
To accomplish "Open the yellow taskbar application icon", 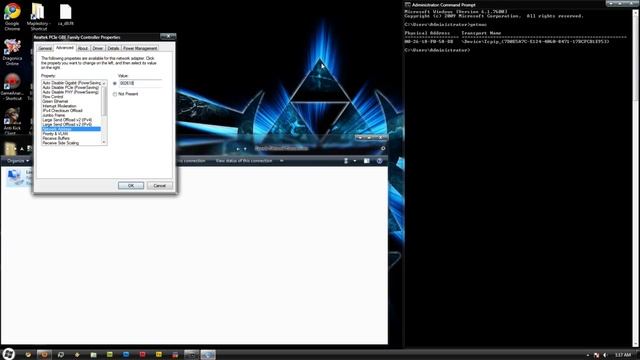I will [158, 355].
